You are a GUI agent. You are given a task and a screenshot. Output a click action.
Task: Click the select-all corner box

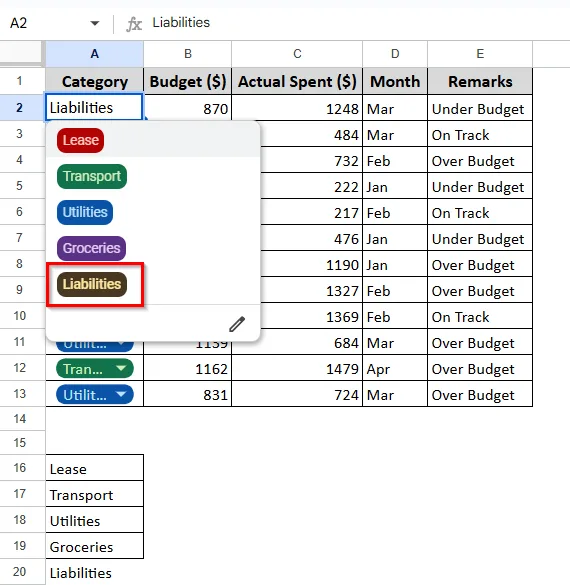tap(22, 53)
